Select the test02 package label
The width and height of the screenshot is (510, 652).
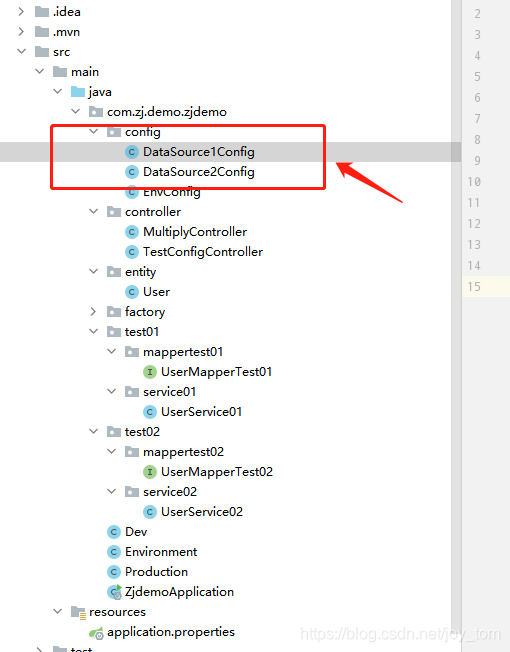[142, 432]
